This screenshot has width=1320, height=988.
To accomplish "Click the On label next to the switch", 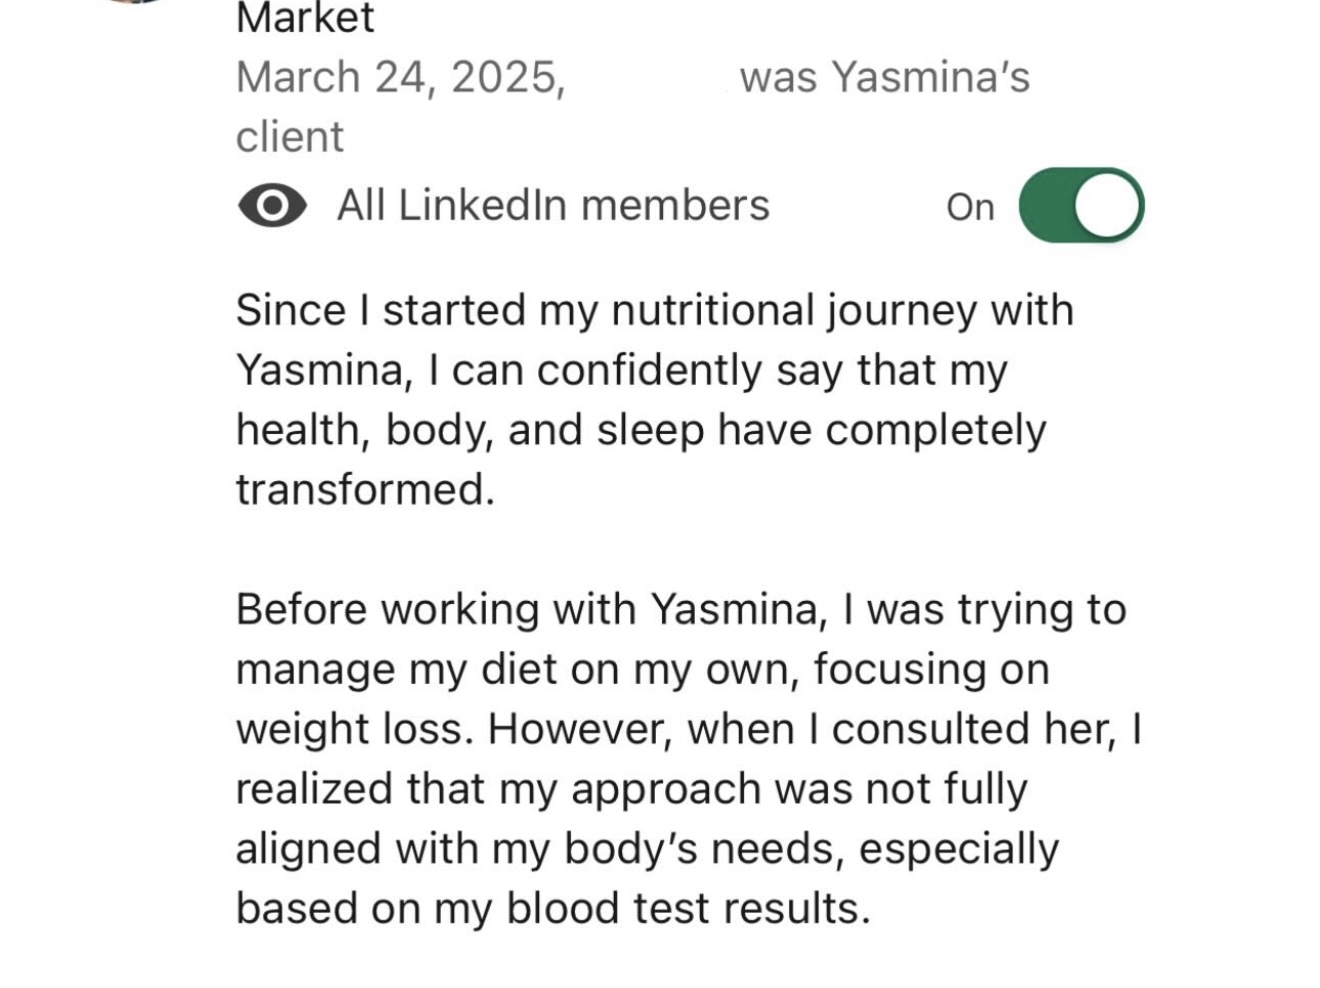I will 969,206.
